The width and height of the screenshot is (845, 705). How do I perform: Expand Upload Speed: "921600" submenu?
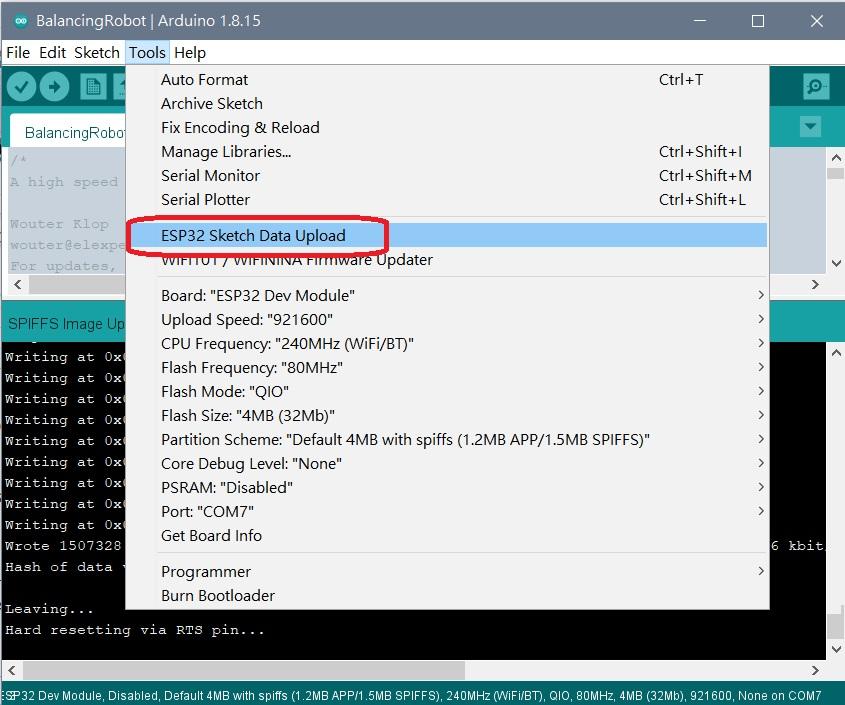pyautogui.click(x=447, y=320)
